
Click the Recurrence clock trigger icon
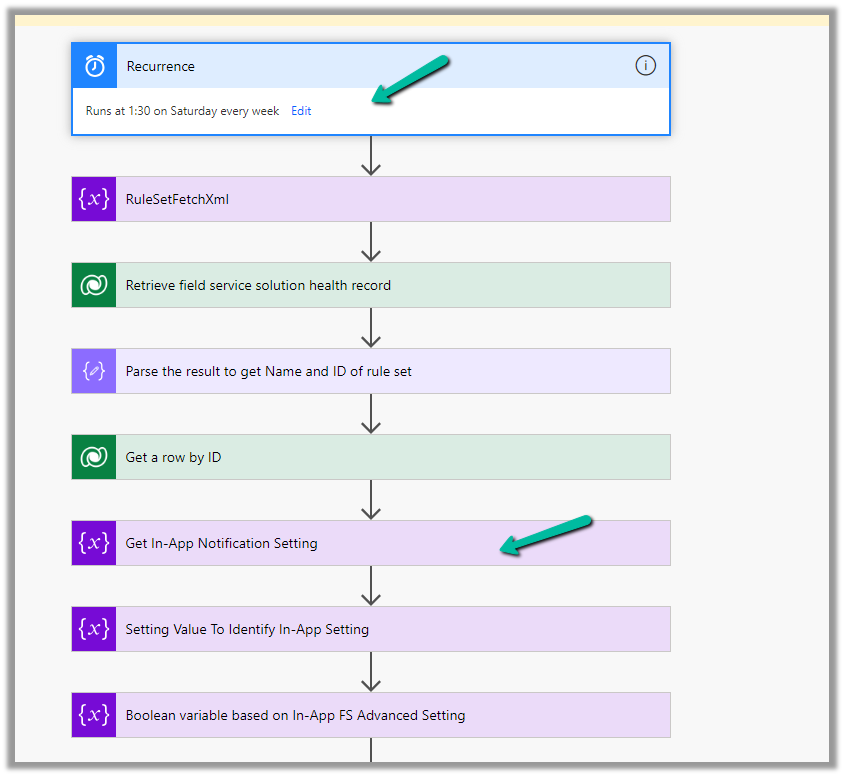95,66
